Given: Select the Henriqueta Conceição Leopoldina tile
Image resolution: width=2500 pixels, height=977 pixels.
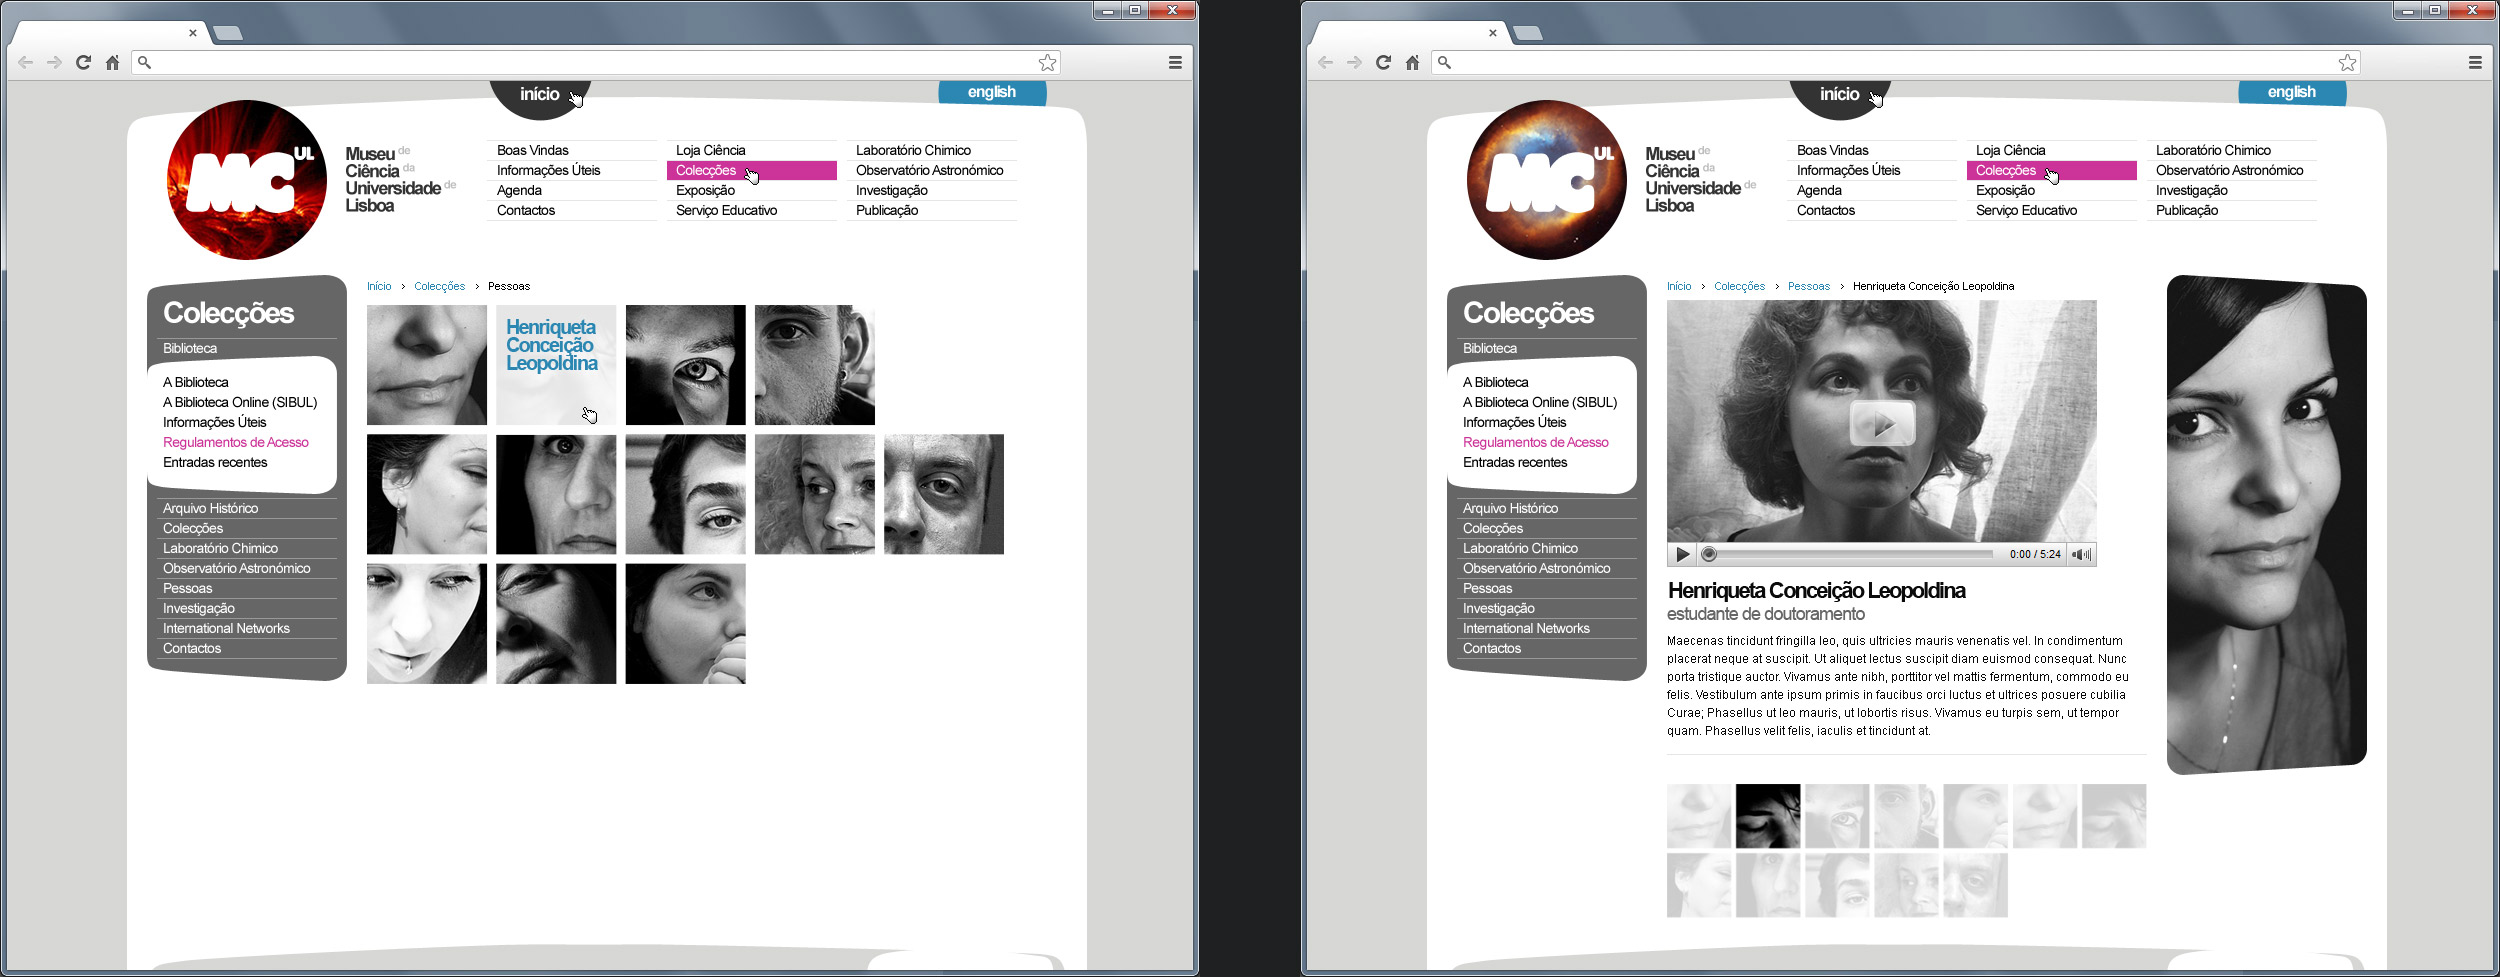Looking at the screenshot, I should pyautogui.click(x=556, y=365).
